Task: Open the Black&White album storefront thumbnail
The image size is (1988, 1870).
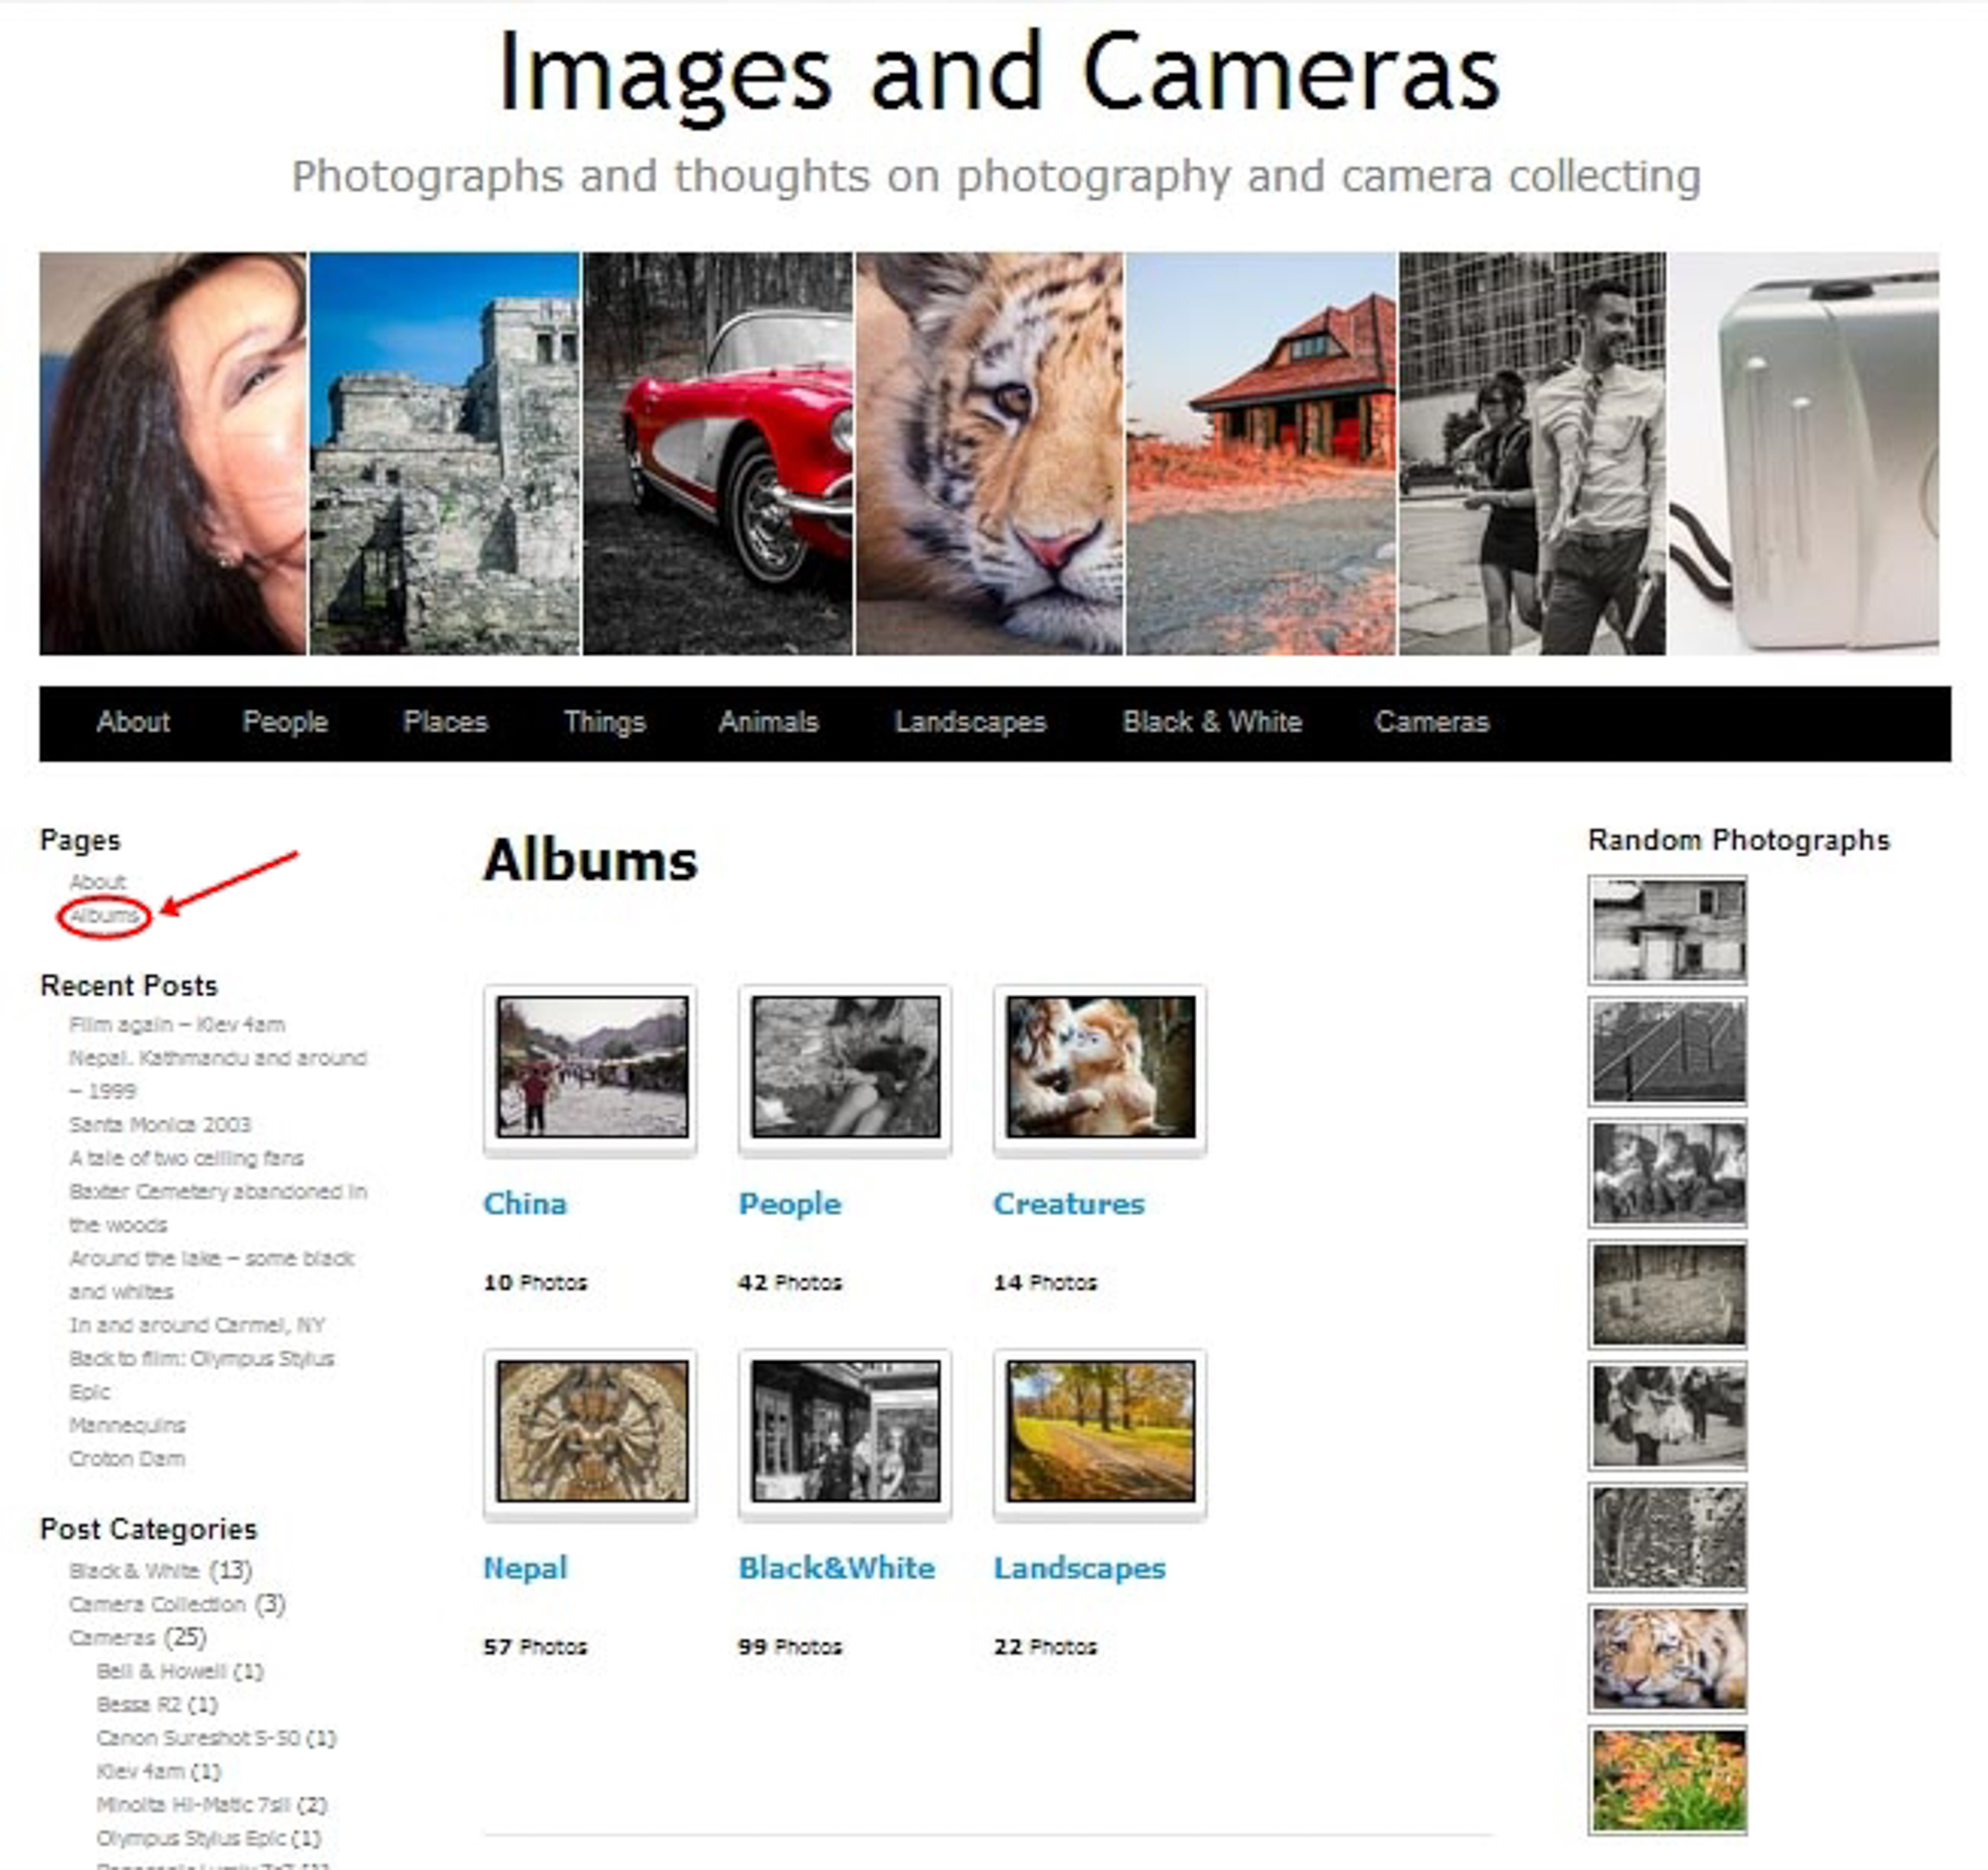Action: (x=846, y=1430)
